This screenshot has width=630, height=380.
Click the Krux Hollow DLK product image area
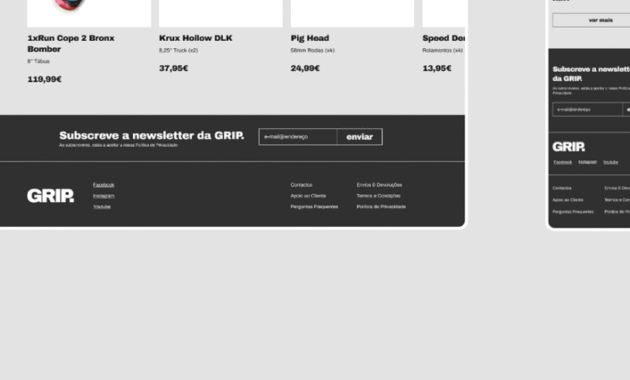click(x=221, y=13)
